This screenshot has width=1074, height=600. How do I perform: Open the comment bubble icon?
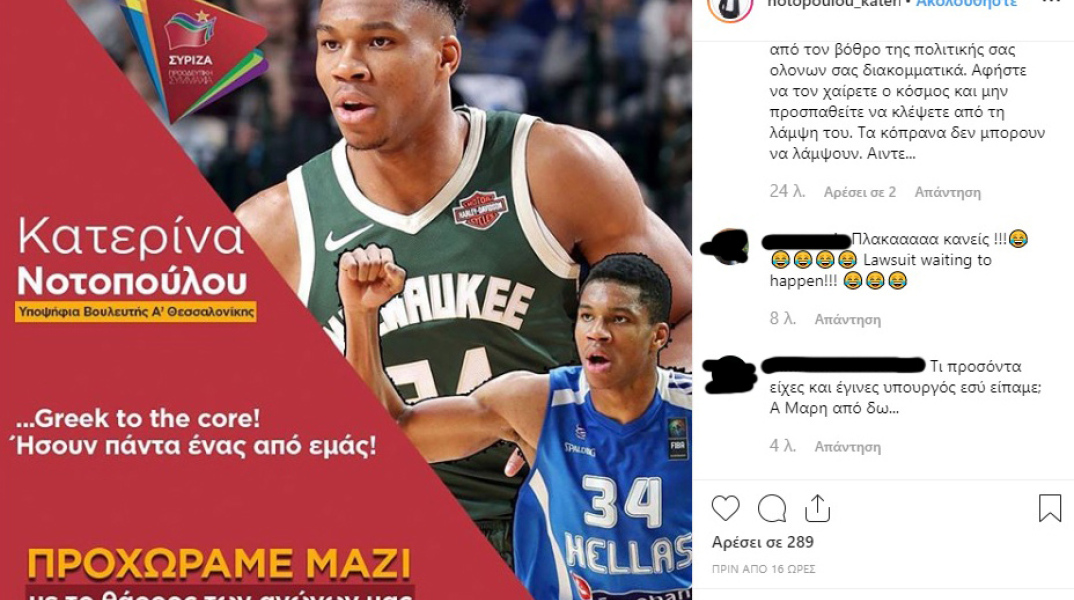point(772,508)
